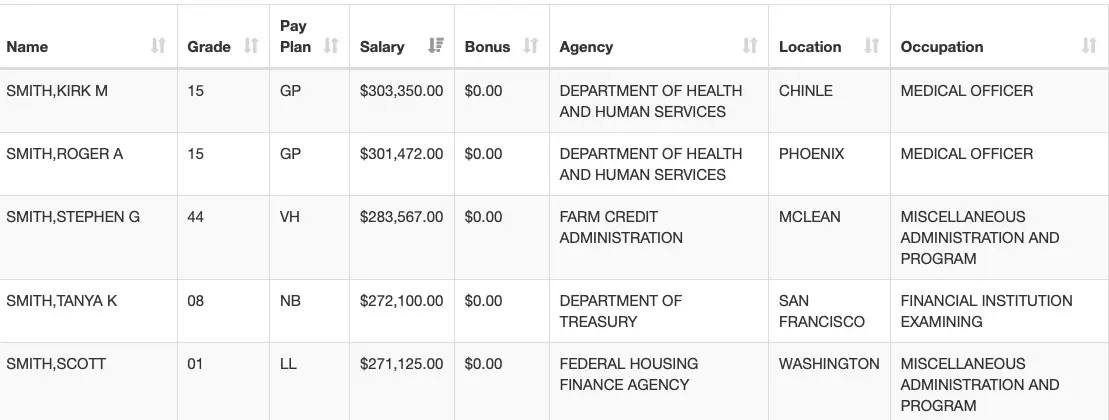The height and width of the screenshot is (420, 1109).
Task: Sort table by Salary header label
Action: (382, 47)
